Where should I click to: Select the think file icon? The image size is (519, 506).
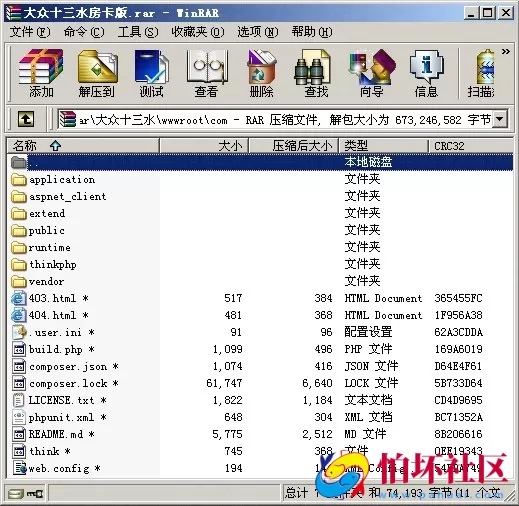click(19, 451)
